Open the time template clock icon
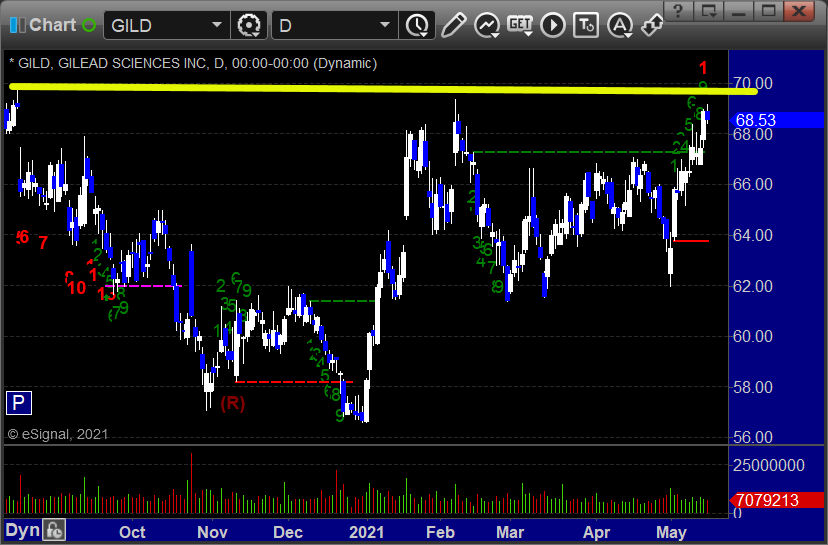Viewport: 828px width, 545px height. pos(417,25)
